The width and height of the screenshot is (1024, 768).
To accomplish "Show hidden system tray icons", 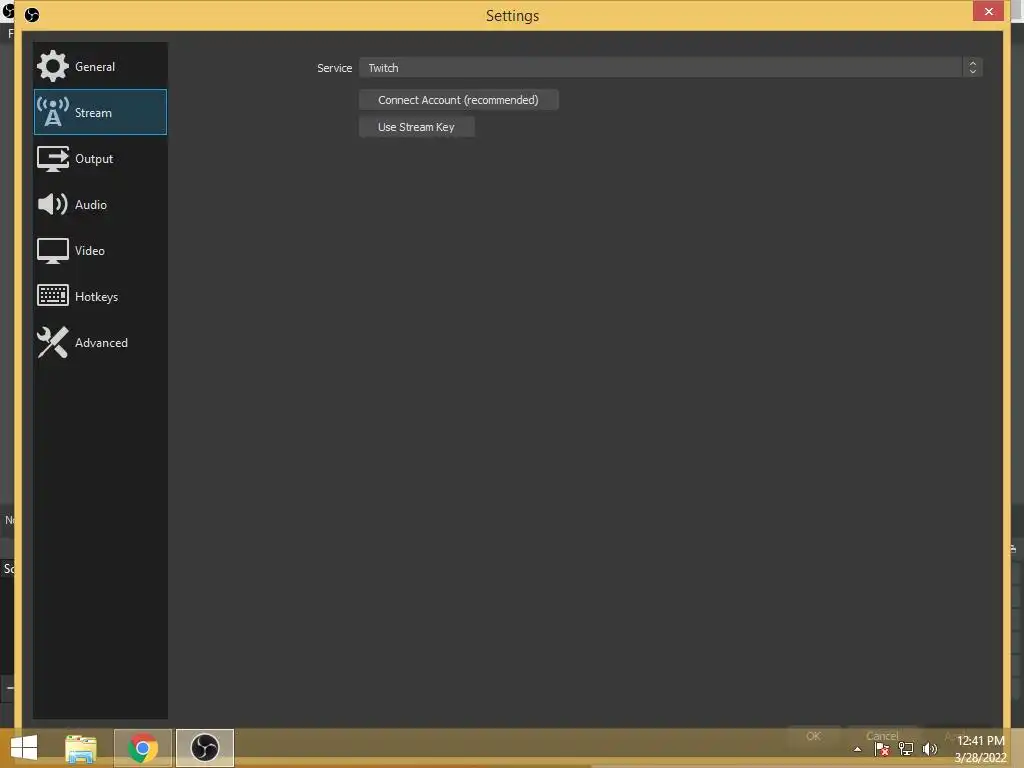I will pyautogui.click(x=857, y=749).
